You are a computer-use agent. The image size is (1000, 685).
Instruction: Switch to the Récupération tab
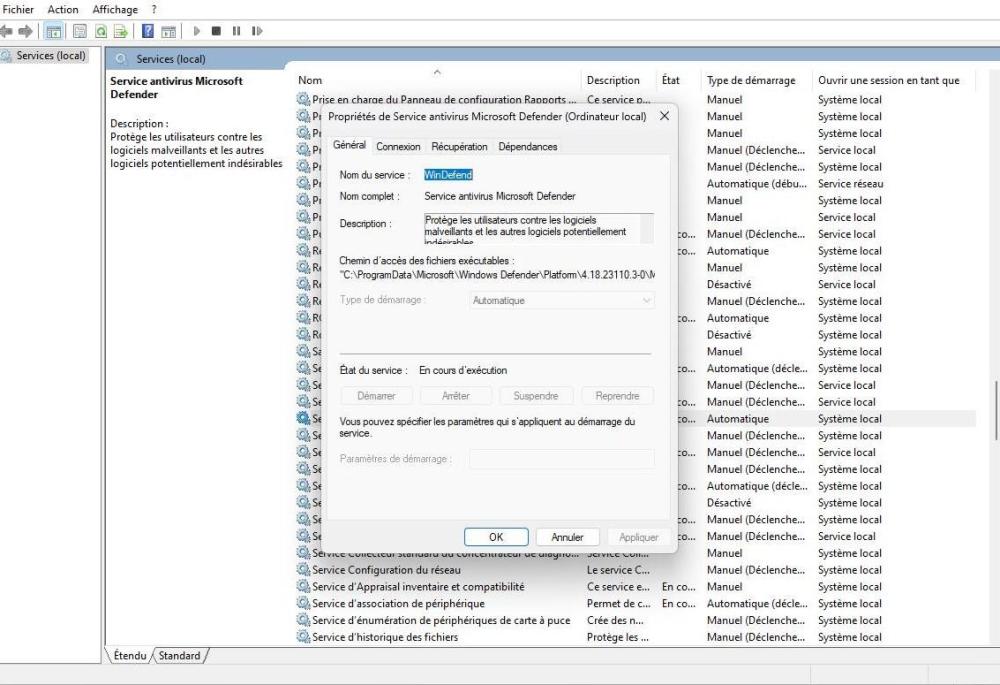(459, 147)
